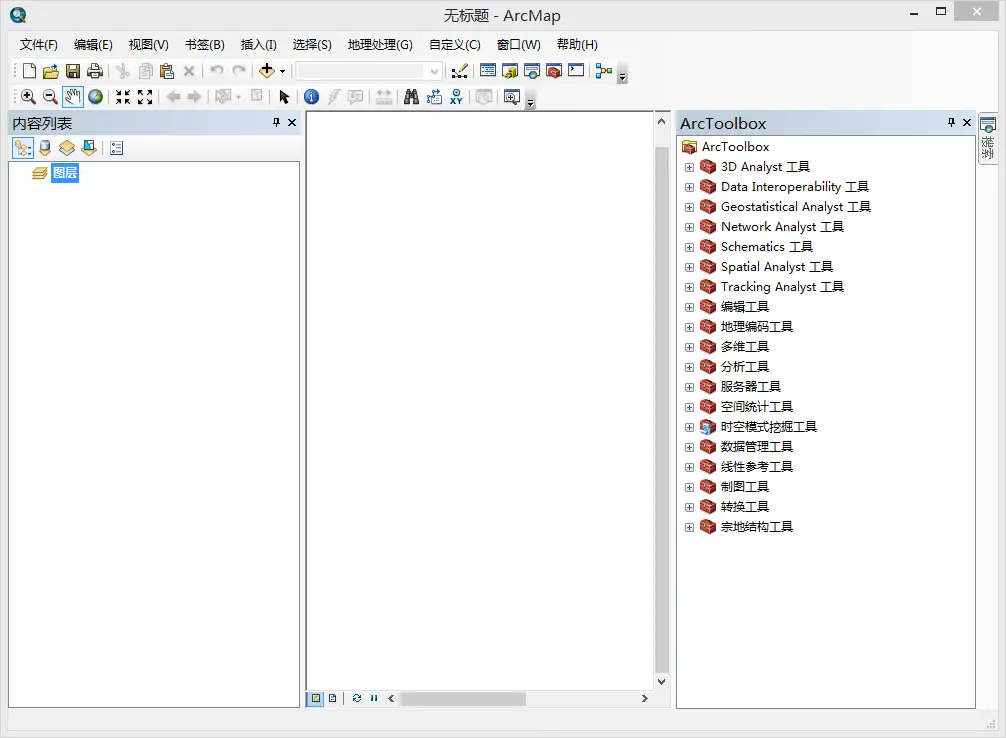
Task: Expand the 分析工具 toolbox
Action: pyautogui.click(x=689, y=368)
